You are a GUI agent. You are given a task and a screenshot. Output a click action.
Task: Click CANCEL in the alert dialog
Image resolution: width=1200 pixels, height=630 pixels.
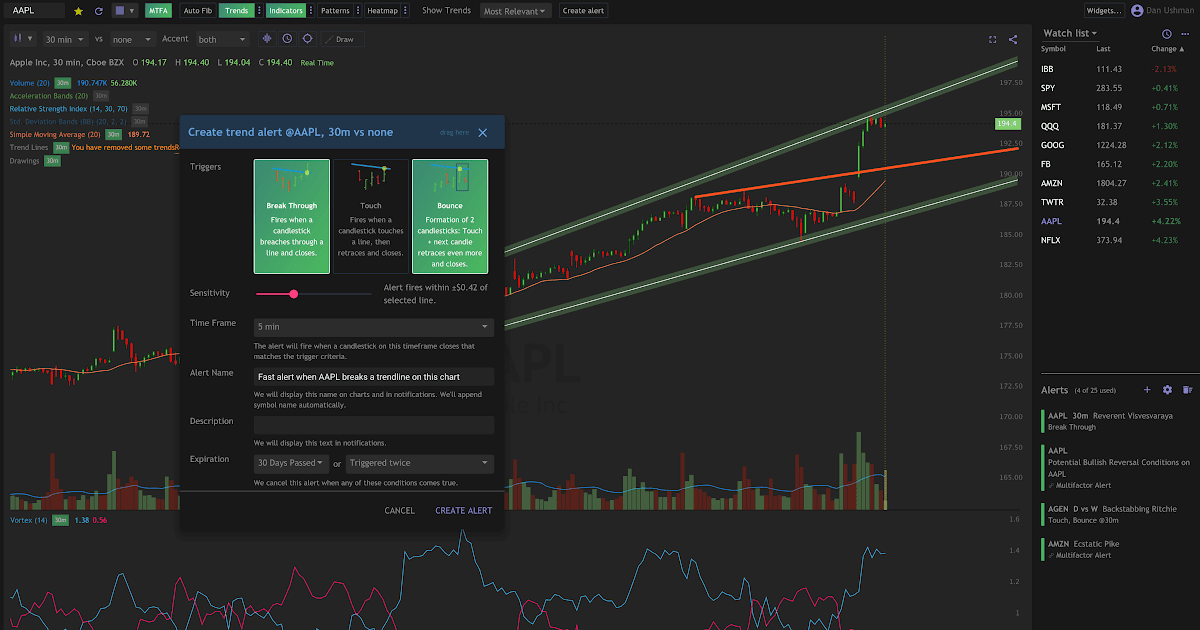(399, 511)
